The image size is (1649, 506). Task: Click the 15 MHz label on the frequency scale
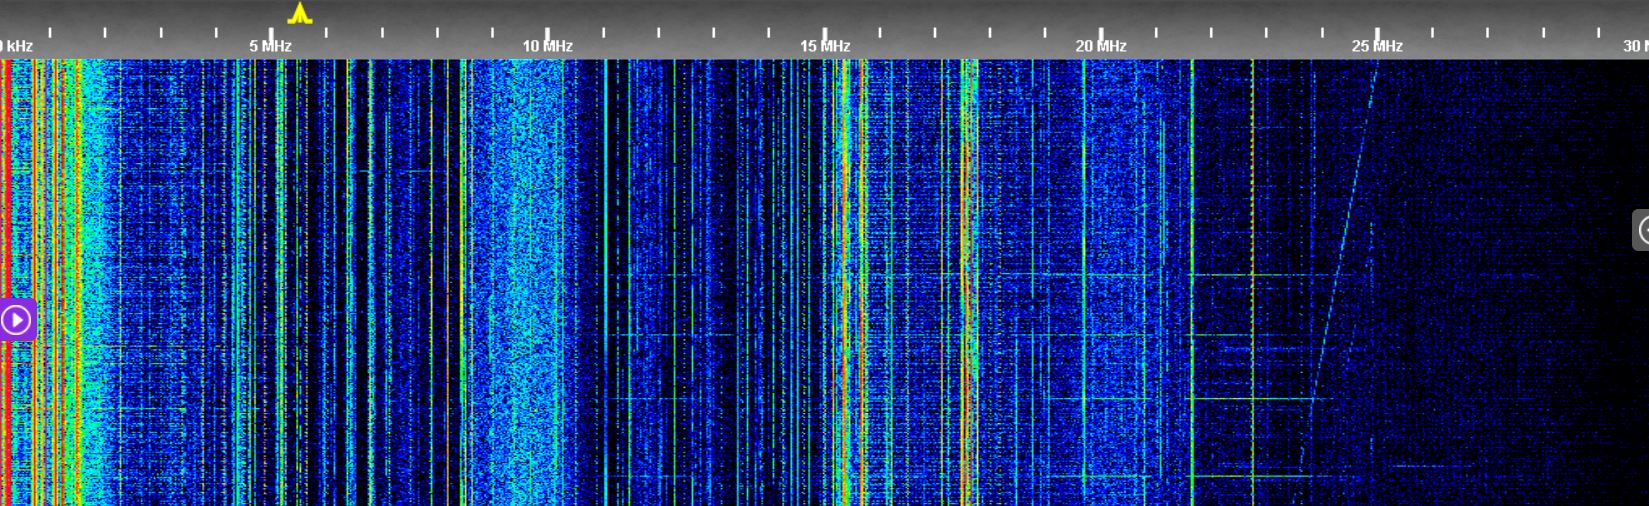pyautogui.click(x=825, y=46)
